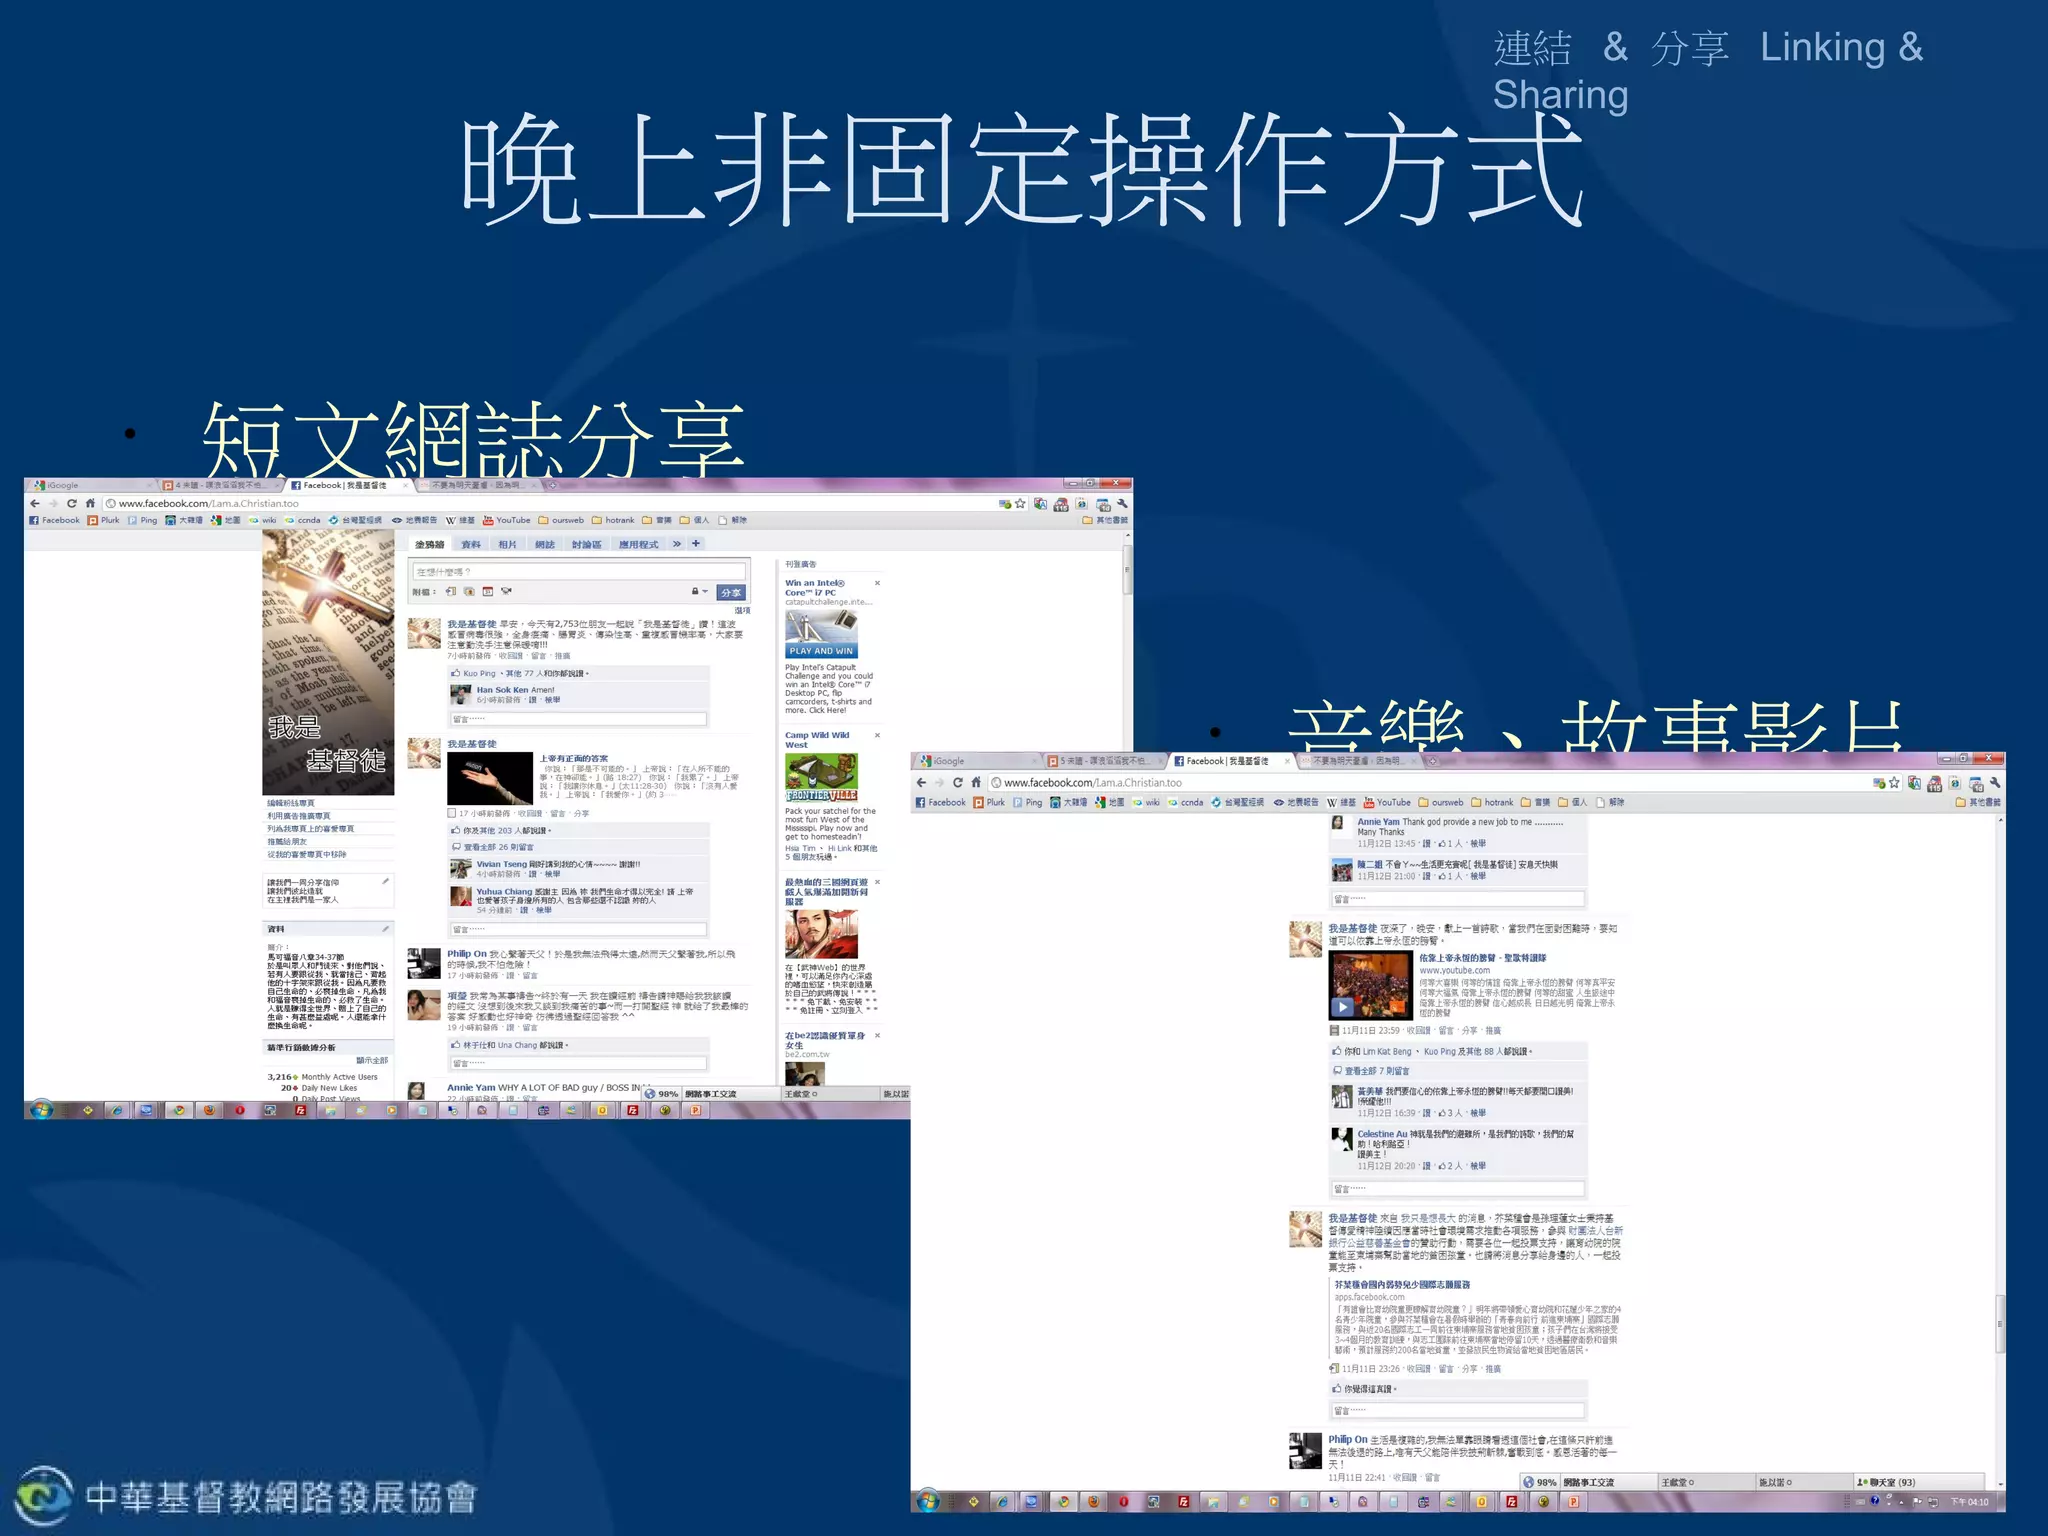Expand hotrank bookmark folder in right browser

(x=1493, y=802)
